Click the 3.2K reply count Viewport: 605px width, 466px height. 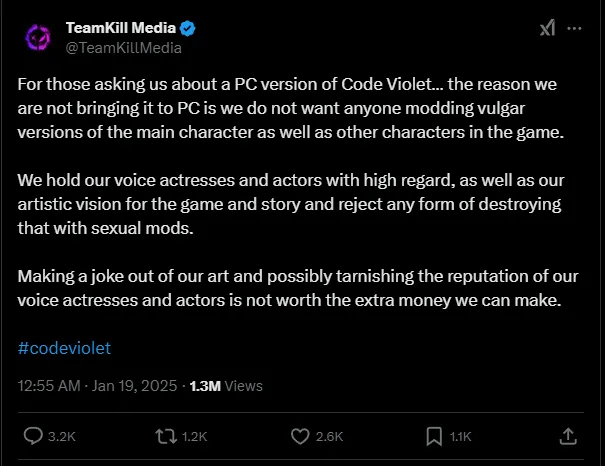click(62, 437)
